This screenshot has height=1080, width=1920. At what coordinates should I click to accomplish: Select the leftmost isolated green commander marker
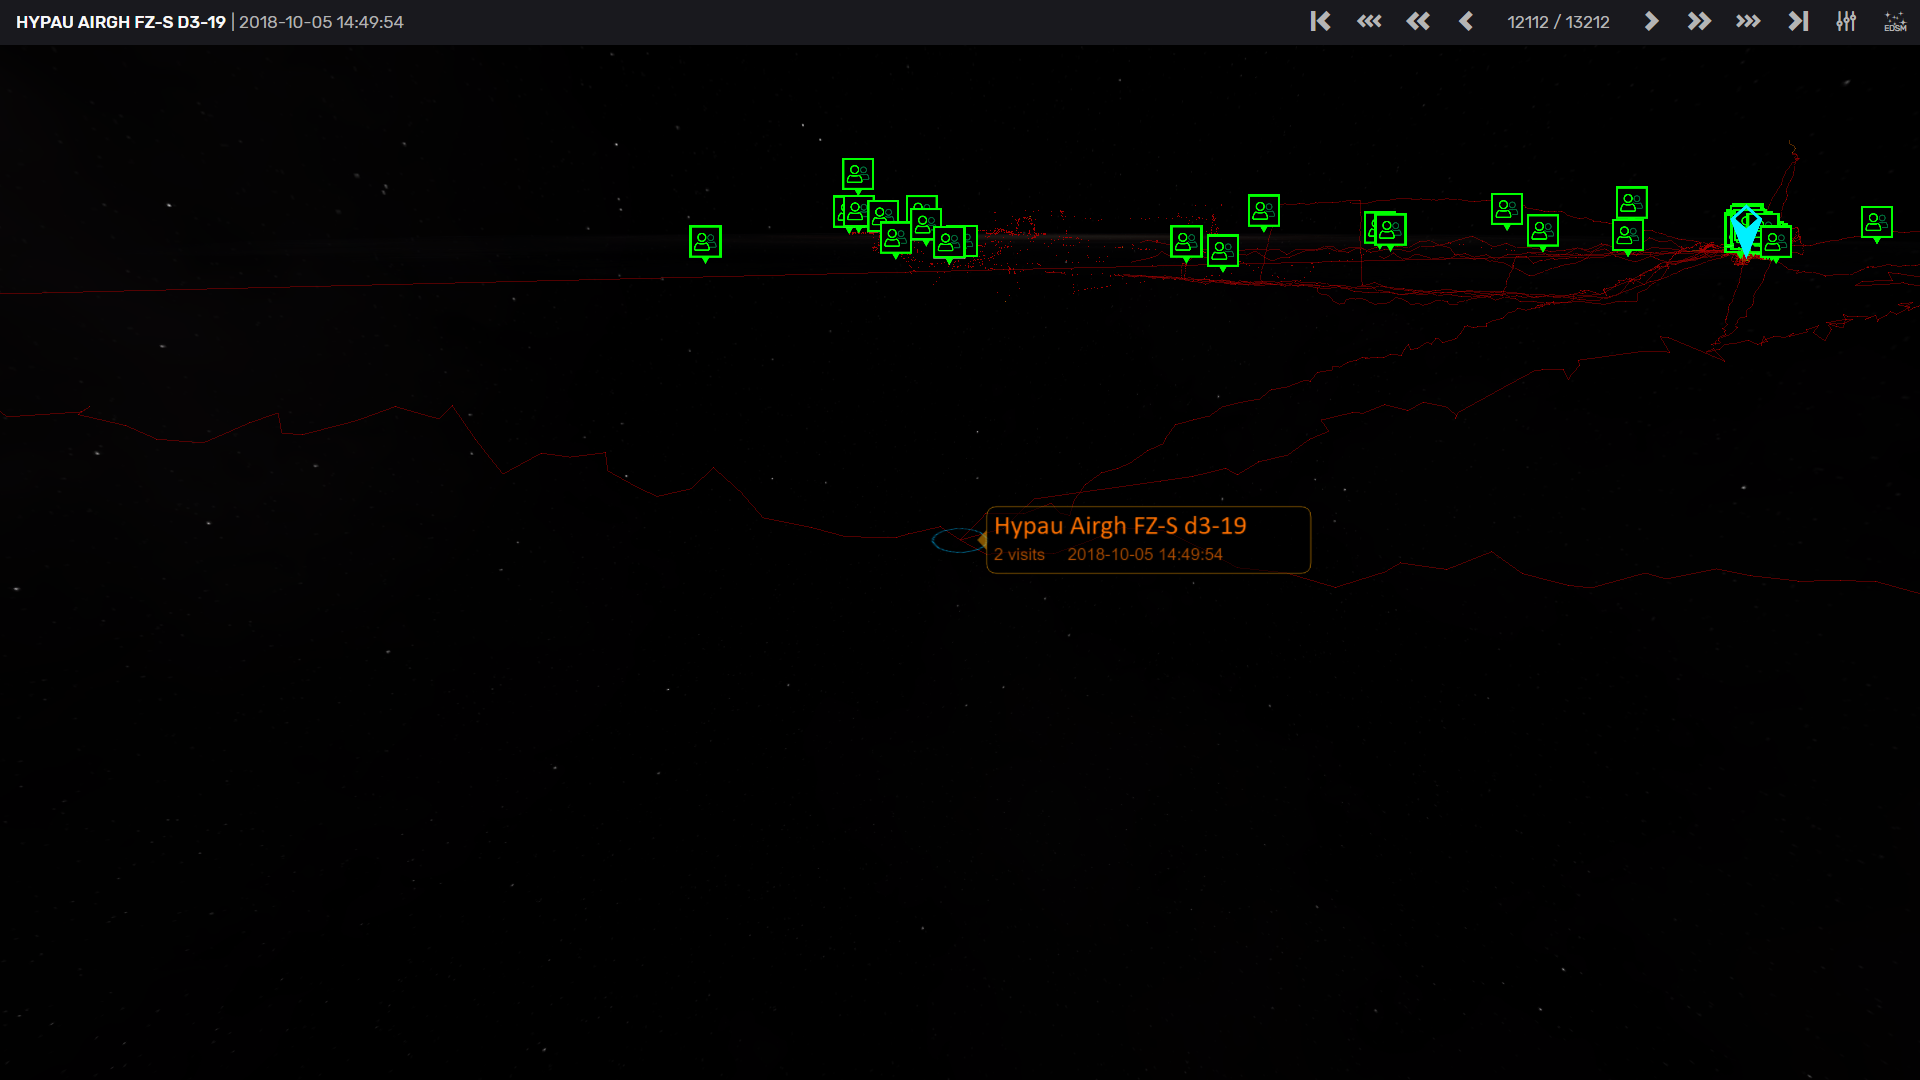(705, 243)
